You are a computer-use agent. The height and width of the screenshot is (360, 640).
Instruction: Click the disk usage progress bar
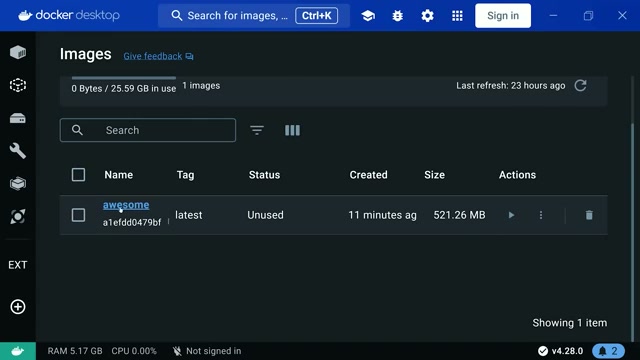tap(124, 78)
